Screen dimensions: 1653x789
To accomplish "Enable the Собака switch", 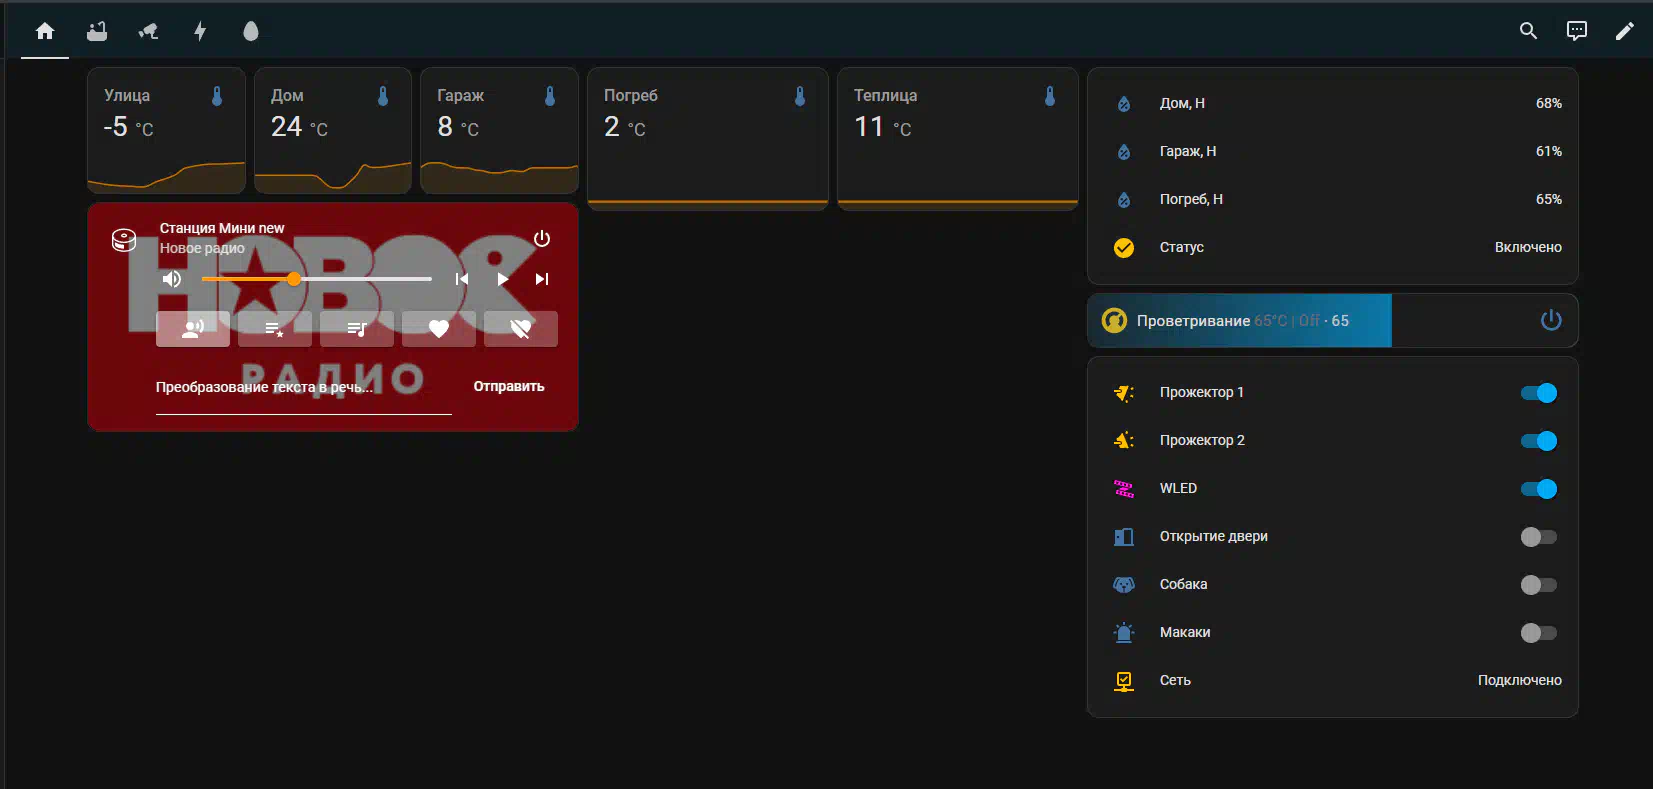I will [x=1539, y=585].
